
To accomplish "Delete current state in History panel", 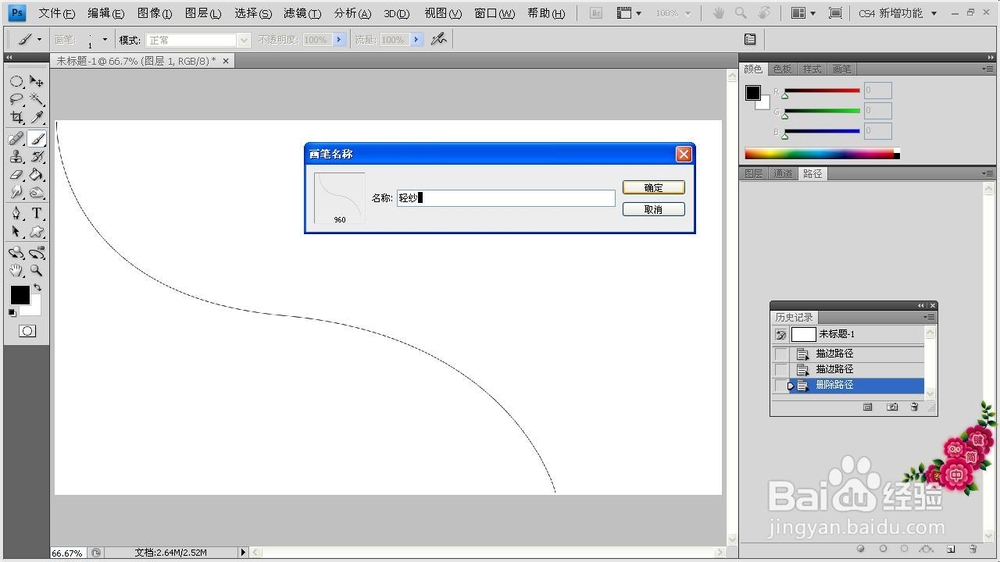I will pos(915,407).
